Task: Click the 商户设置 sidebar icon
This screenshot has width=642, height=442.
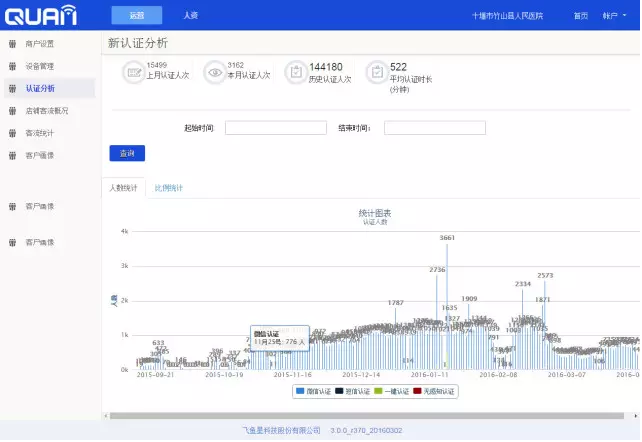Action: click(13, 44)
